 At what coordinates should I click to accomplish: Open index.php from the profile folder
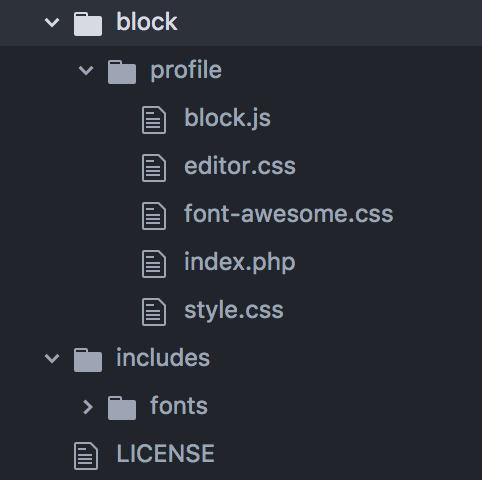[240, 263]
